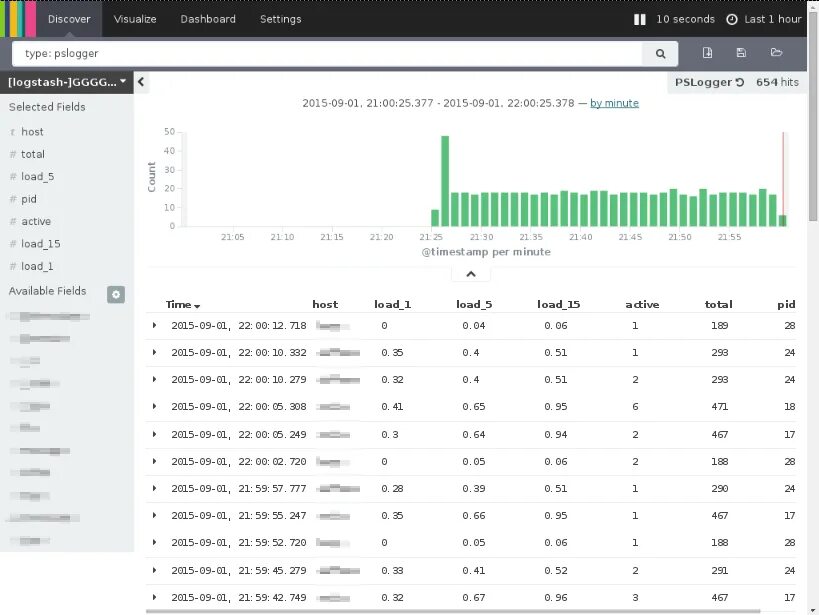Open the Dashboard tab
819x615 pixels.
point(208,19)
